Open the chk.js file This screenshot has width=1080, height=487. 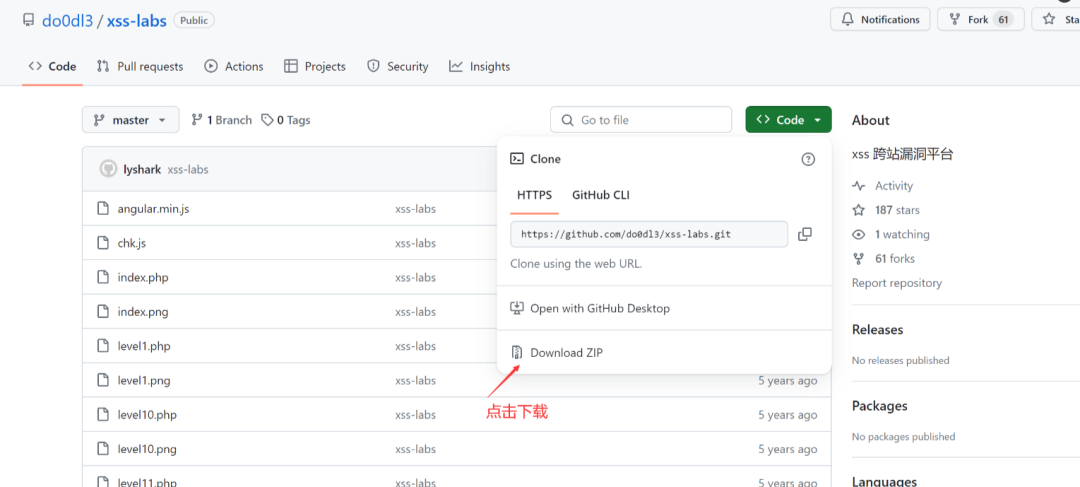(132, 243)
